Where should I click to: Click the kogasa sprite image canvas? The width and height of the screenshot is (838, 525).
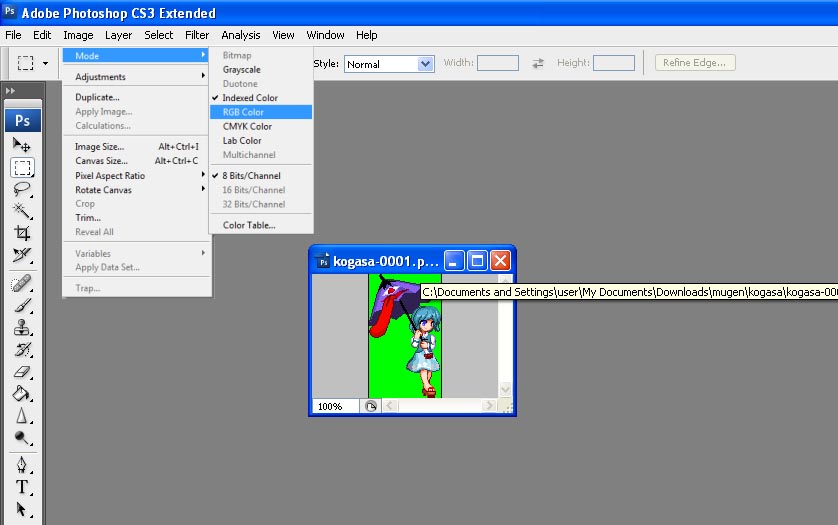[x=405, y=336]
